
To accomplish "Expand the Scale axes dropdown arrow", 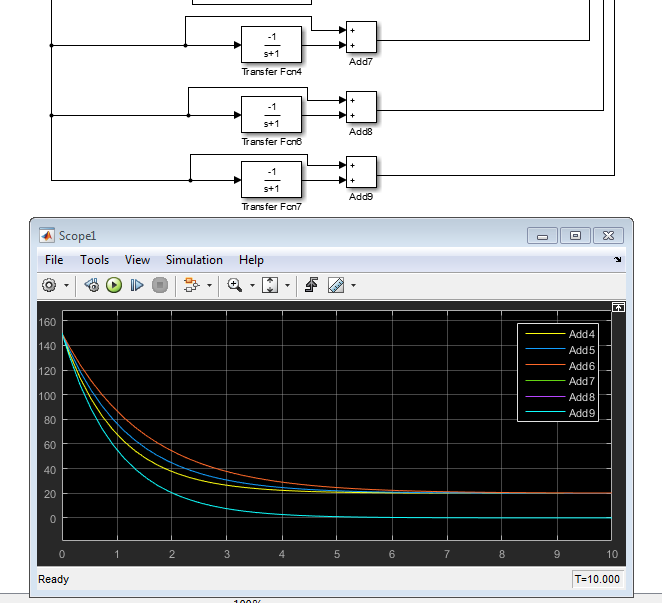I will click(x=288, y=285).
